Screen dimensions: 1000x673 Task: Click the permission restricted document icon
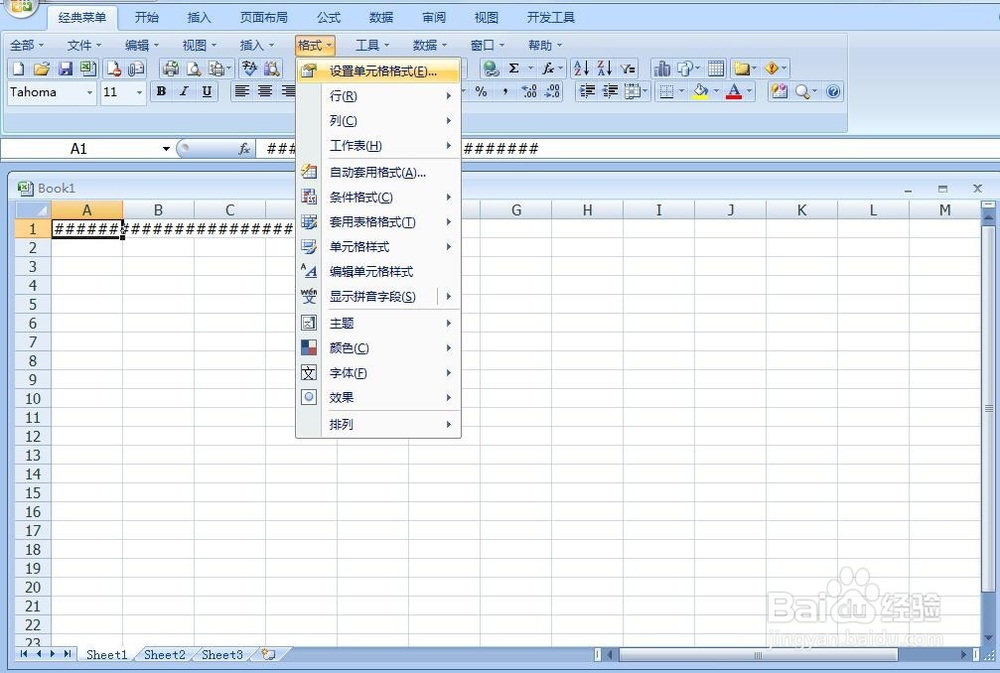click(114, 68)
